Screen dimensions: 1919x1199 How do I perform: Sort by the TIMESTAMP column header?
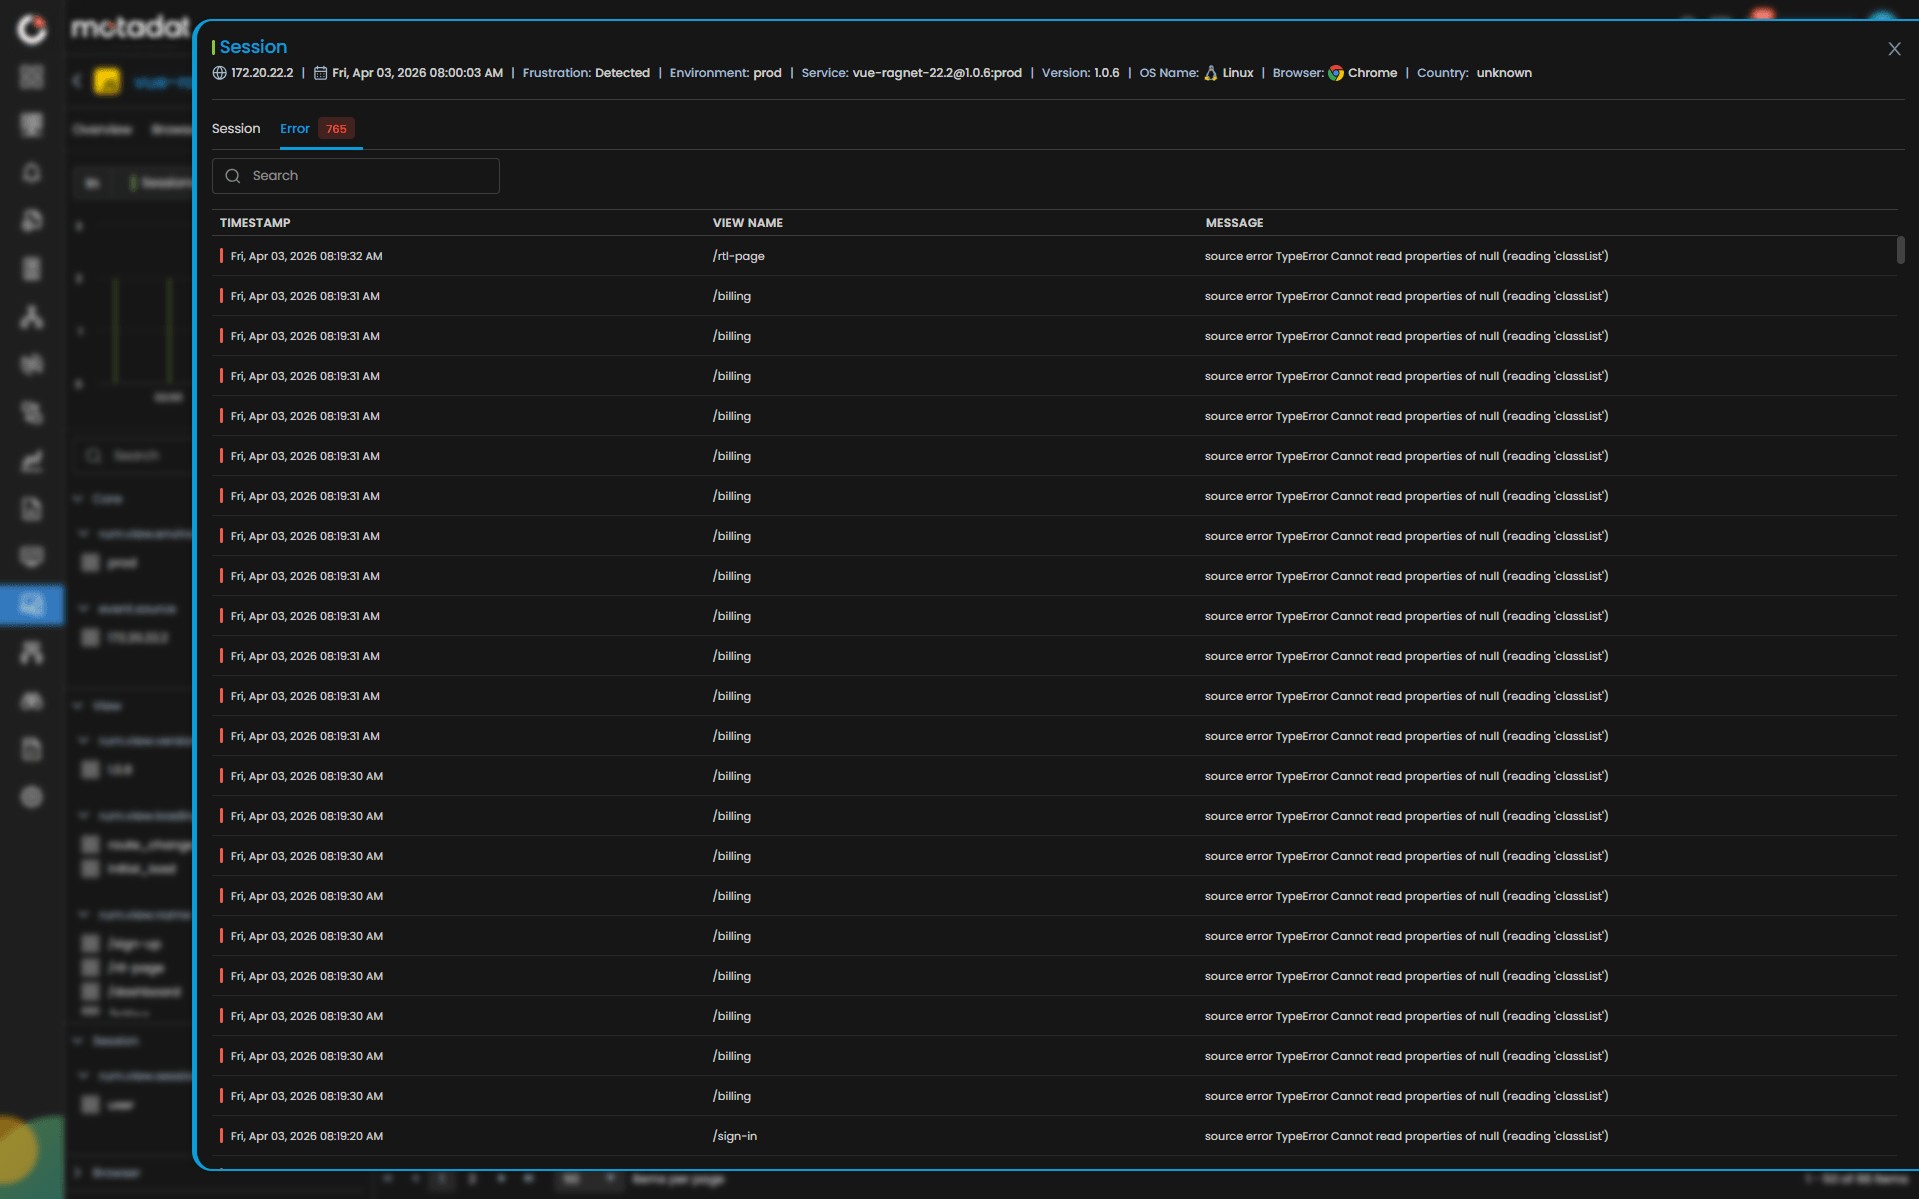click(x=255, y=223)
